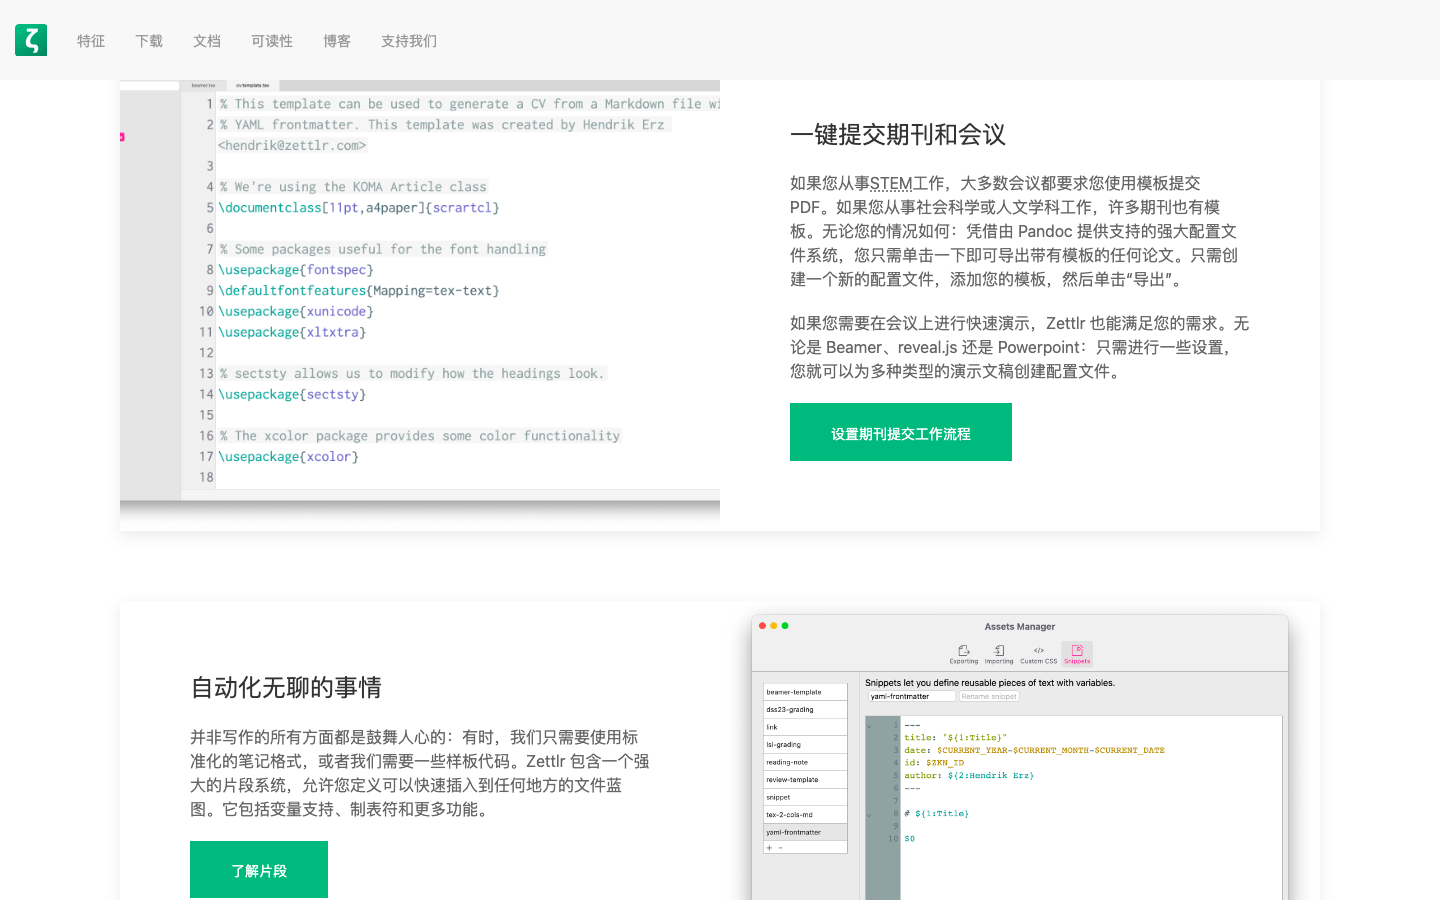The width and height of the screenshot is (1440, 900).
Task: Click the pink Snippets icon
Action: (x=1077, y=653)
